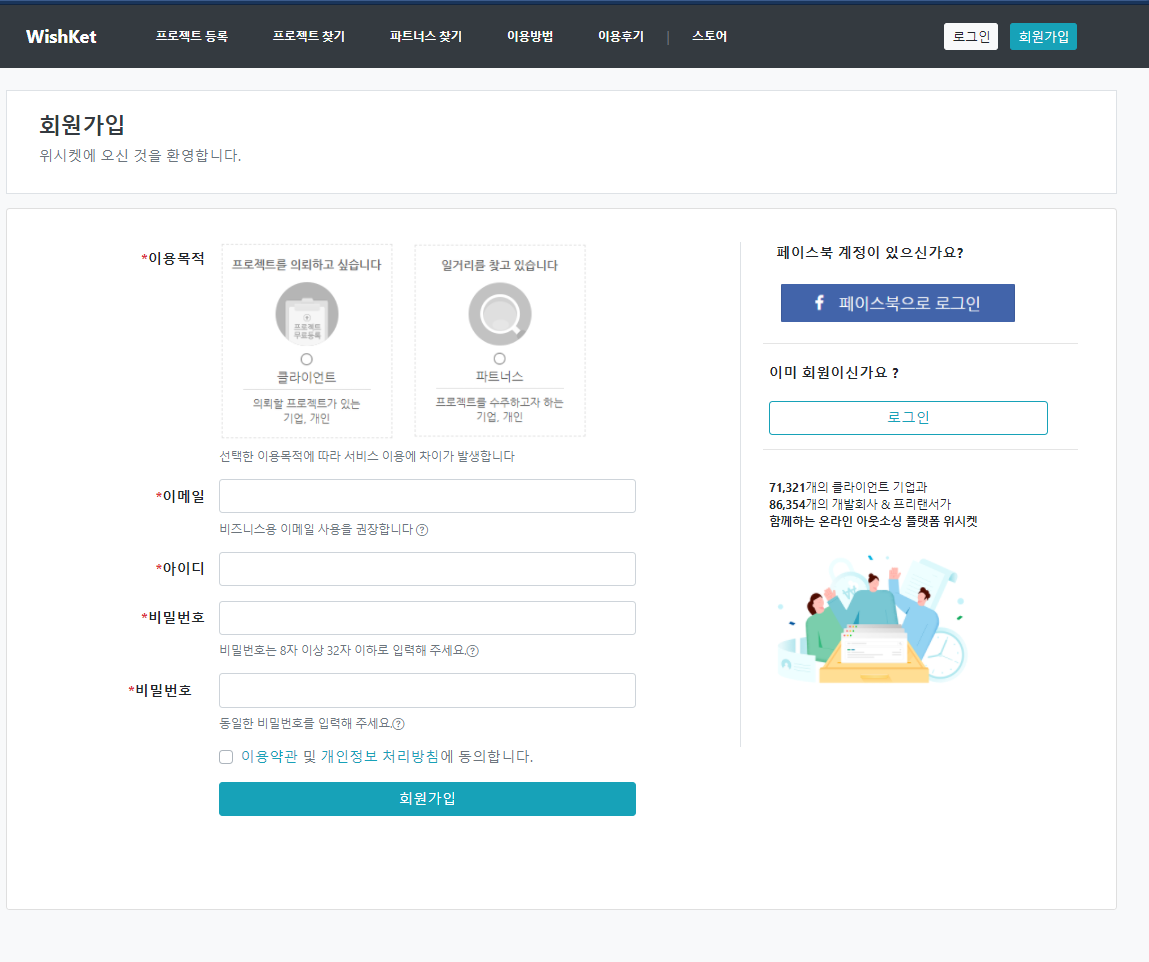
Task: Click the 71,321 client count text
Action: click(848, 487)
